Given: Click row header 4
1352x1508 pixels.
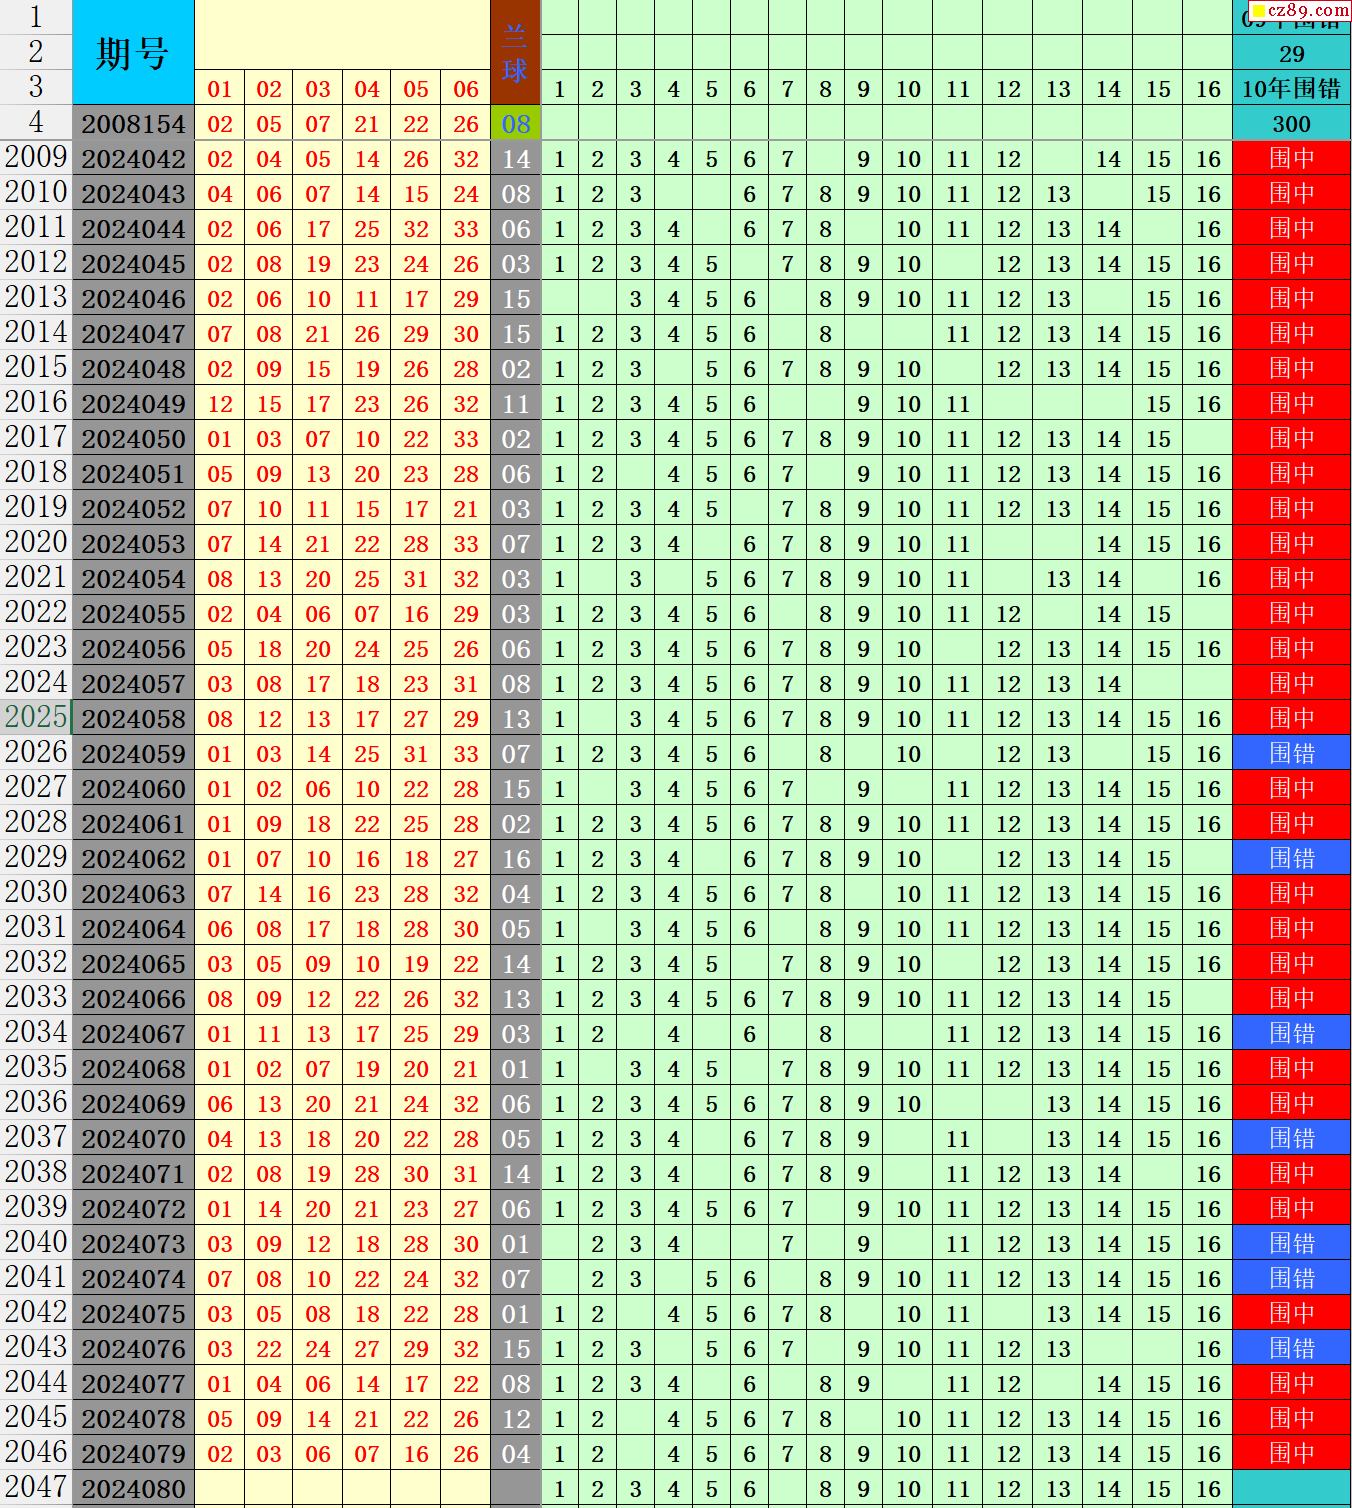Looking at the screenshot, I should click(x=36, y=123).
